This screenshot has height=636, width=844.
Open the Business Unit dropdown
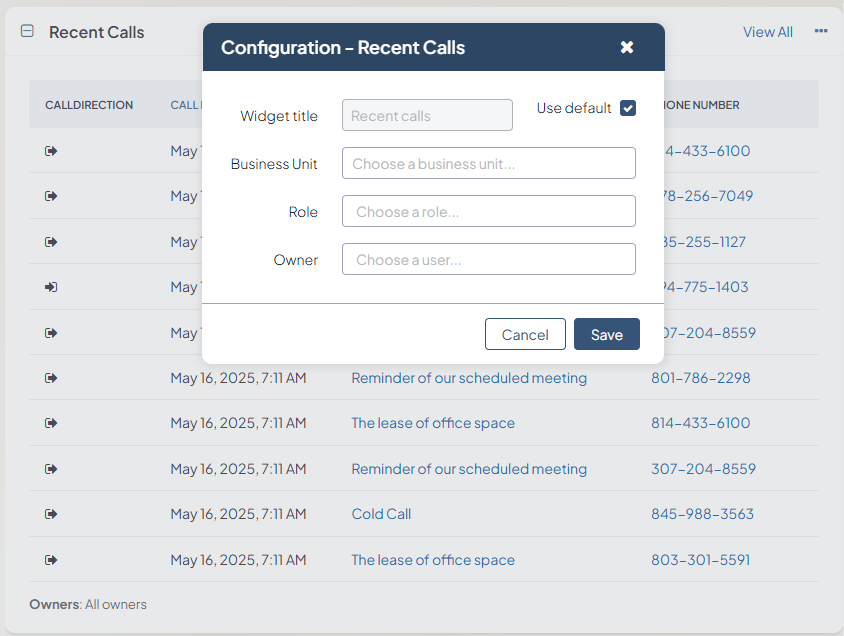point(488,163)
